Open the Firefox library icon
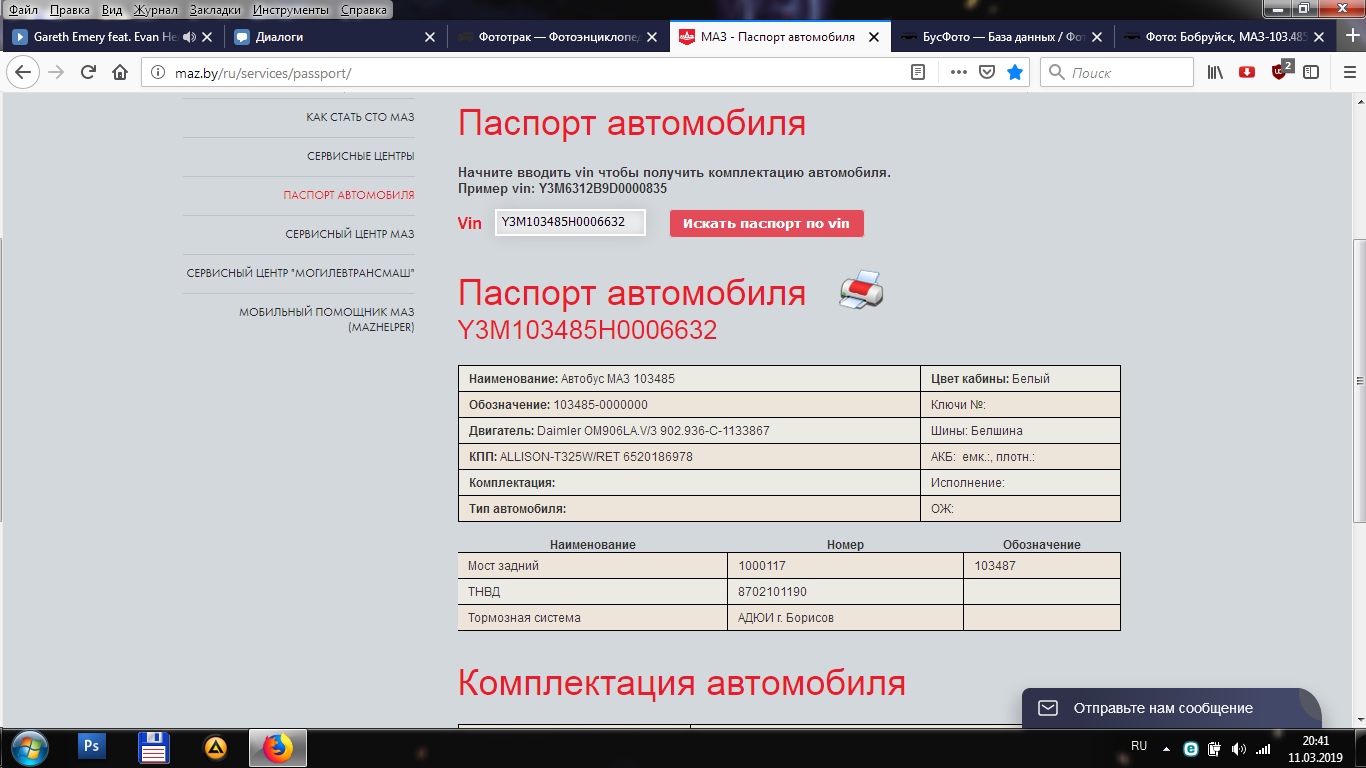 (x=1215, y=72)
